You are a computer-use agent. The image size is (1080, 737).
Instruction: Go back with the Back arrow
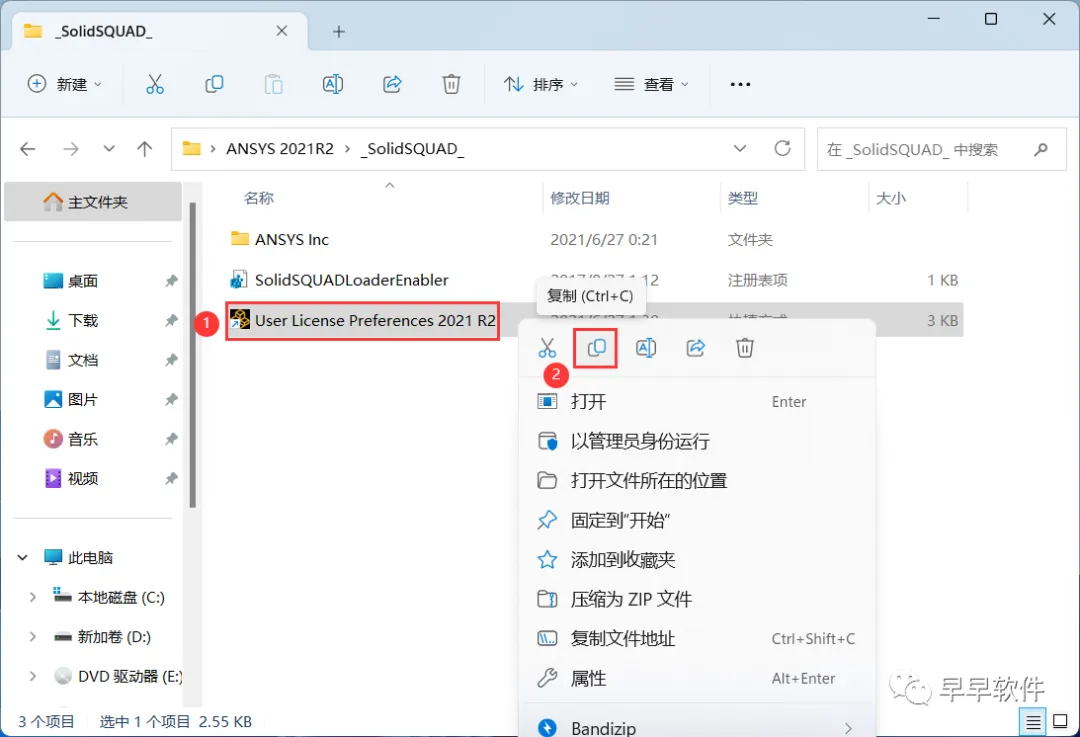coord(28,149)
